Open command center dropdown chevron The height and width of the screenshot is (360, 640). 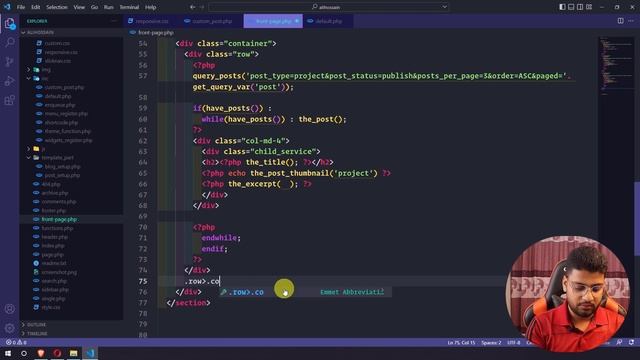point(444,7)
